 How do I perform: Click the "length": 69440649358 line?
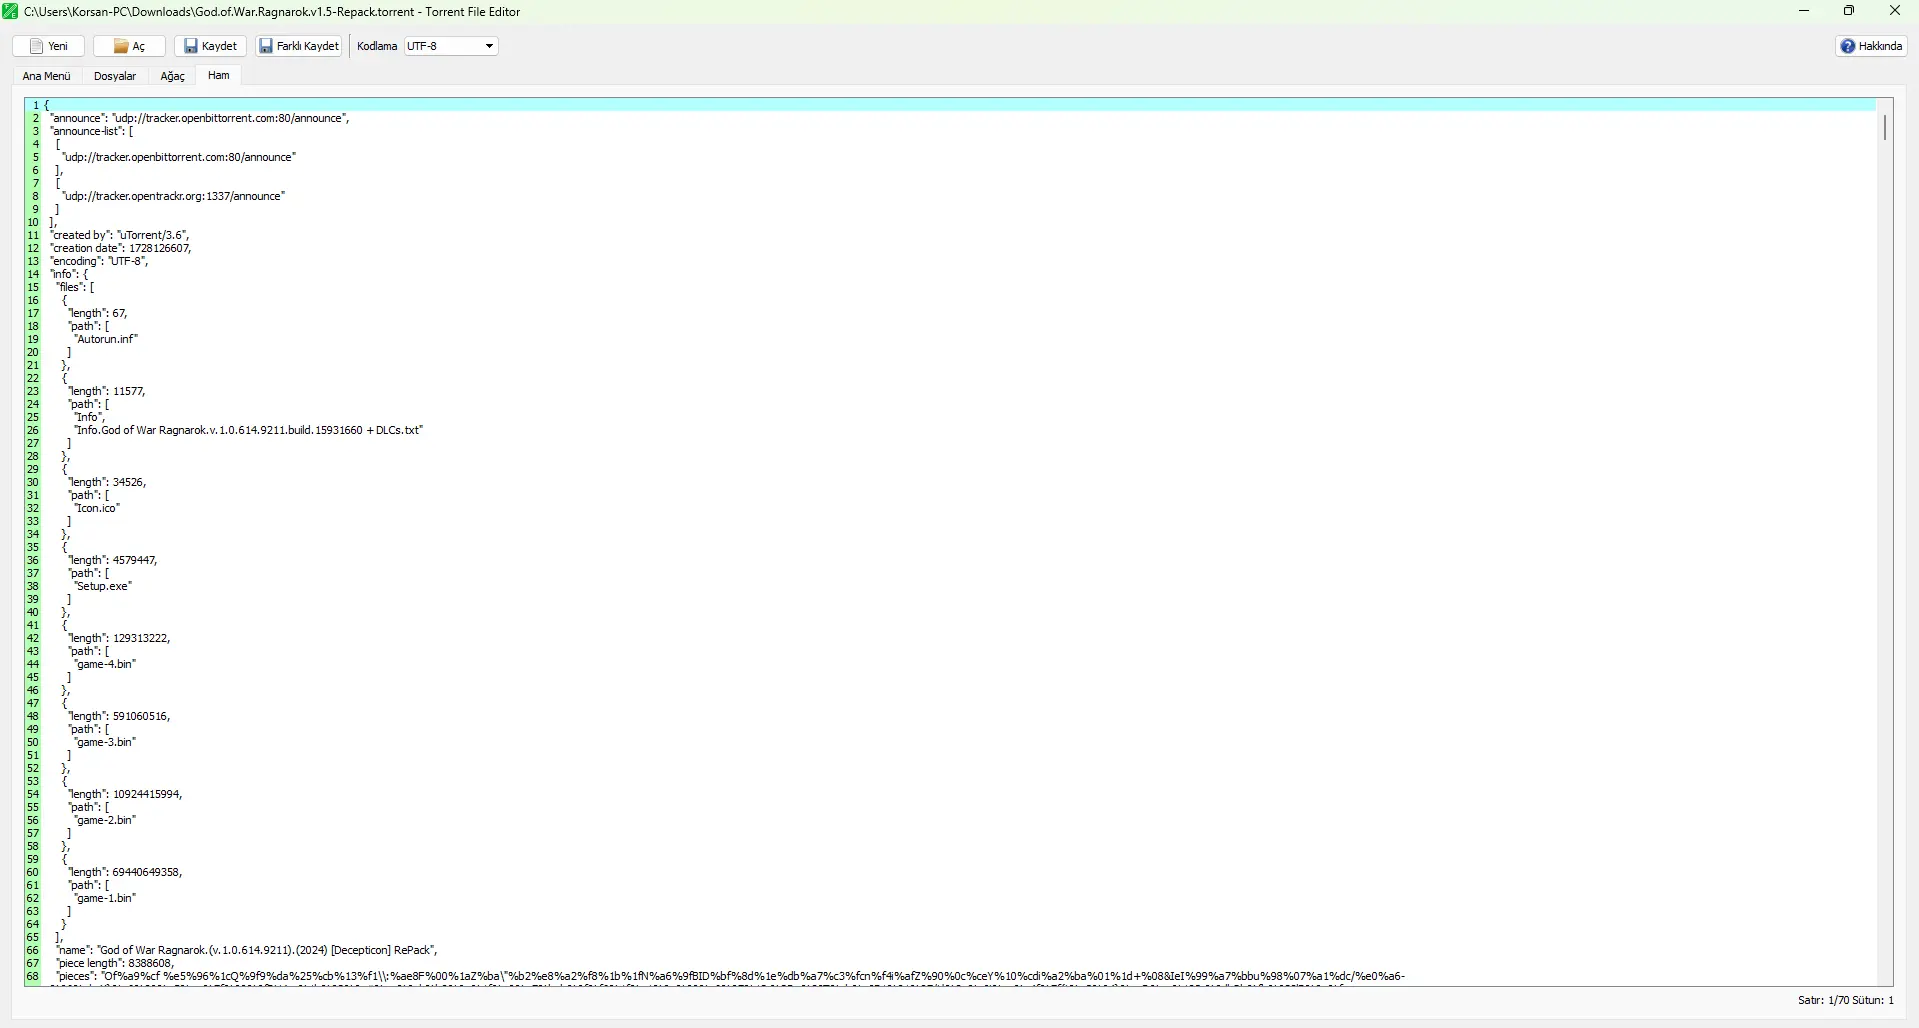125,872
